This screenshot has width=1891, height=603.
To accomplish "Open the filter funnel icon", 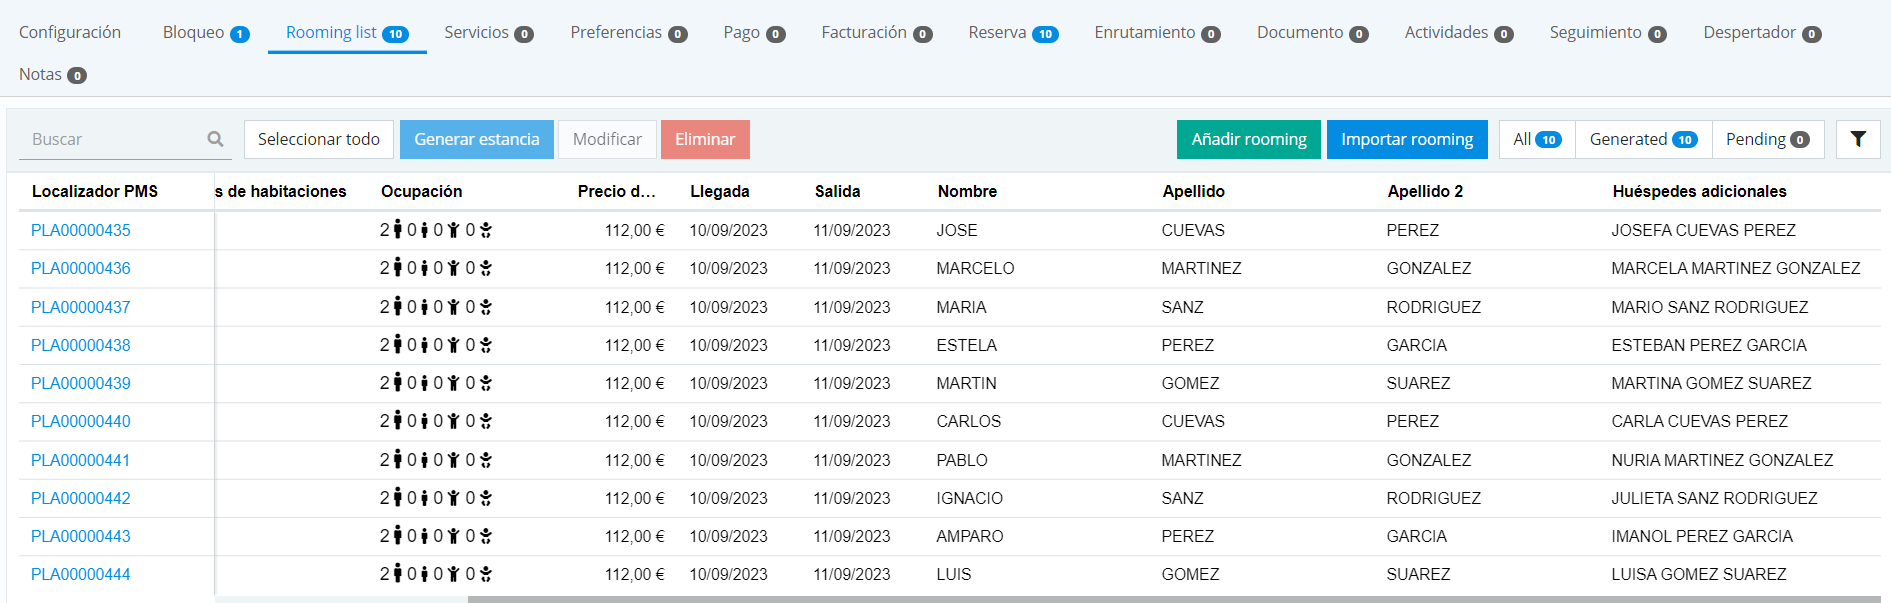I will (x=1857, y=139).
